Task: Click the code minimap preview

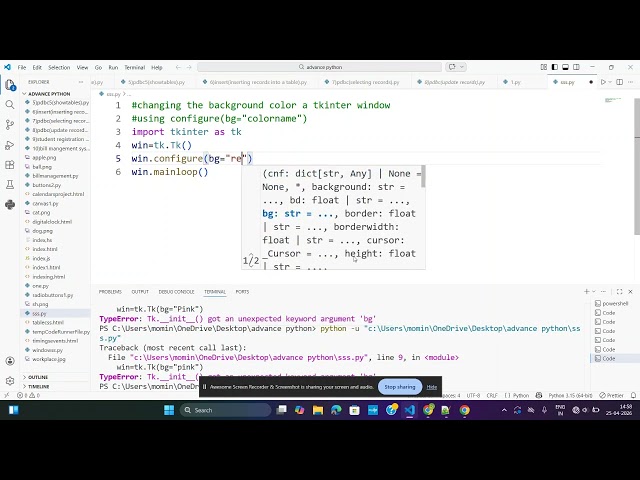Action: click(x=613, y=100)
